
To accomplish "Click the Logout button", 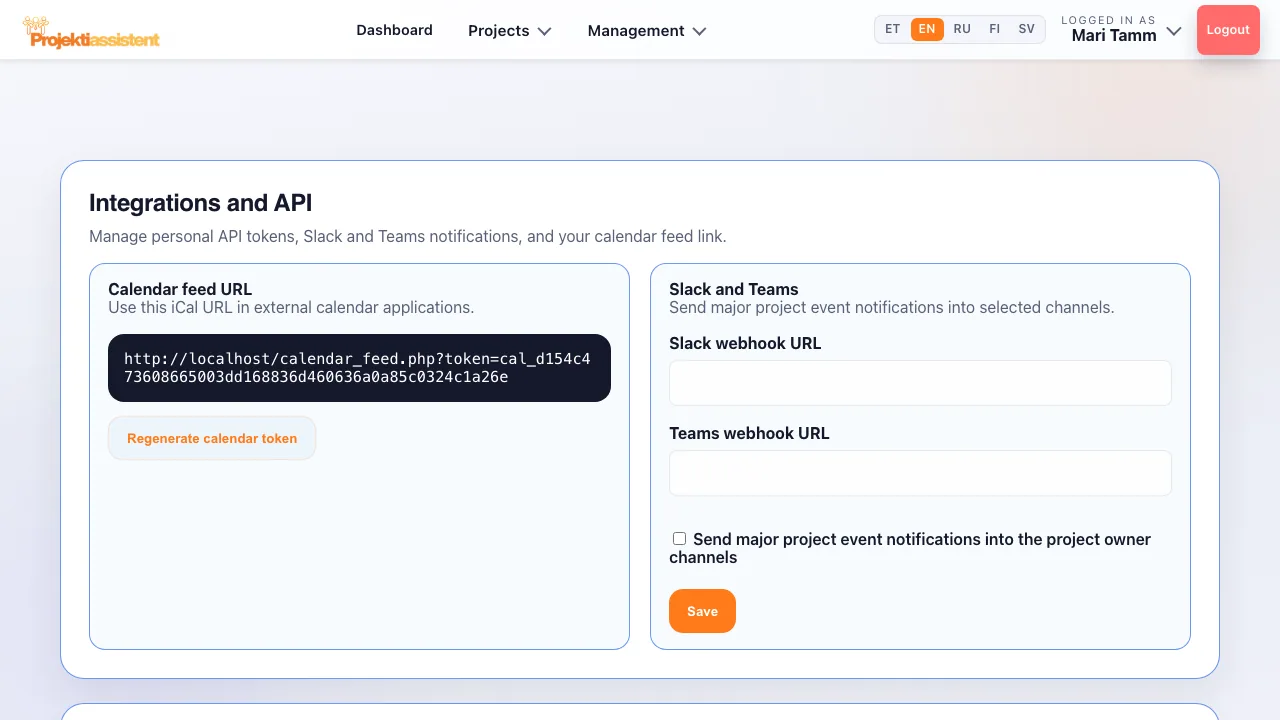I will [x=1228, y=30].
